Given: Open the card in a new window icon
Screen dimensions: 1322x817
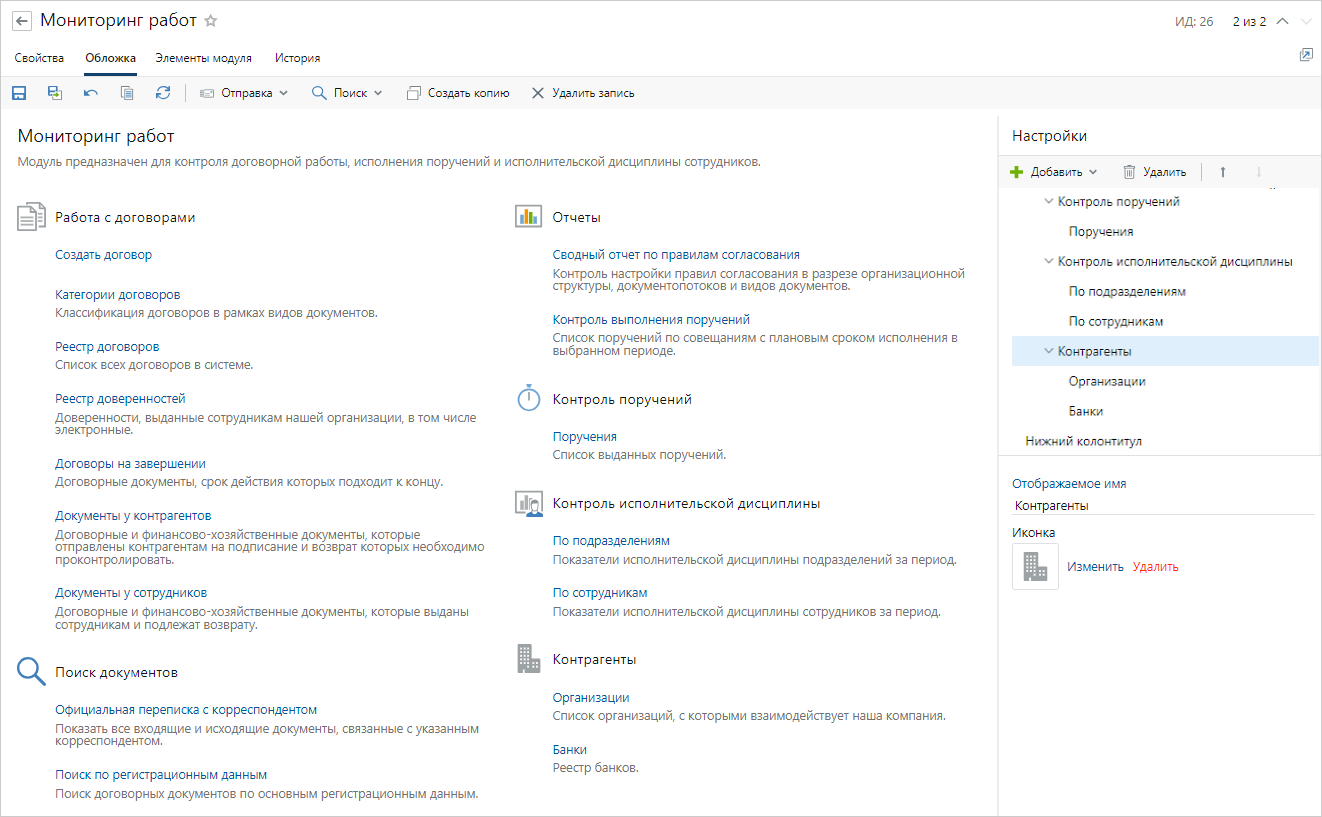Looking at the screenshot, I should (x=1305, y=55).
